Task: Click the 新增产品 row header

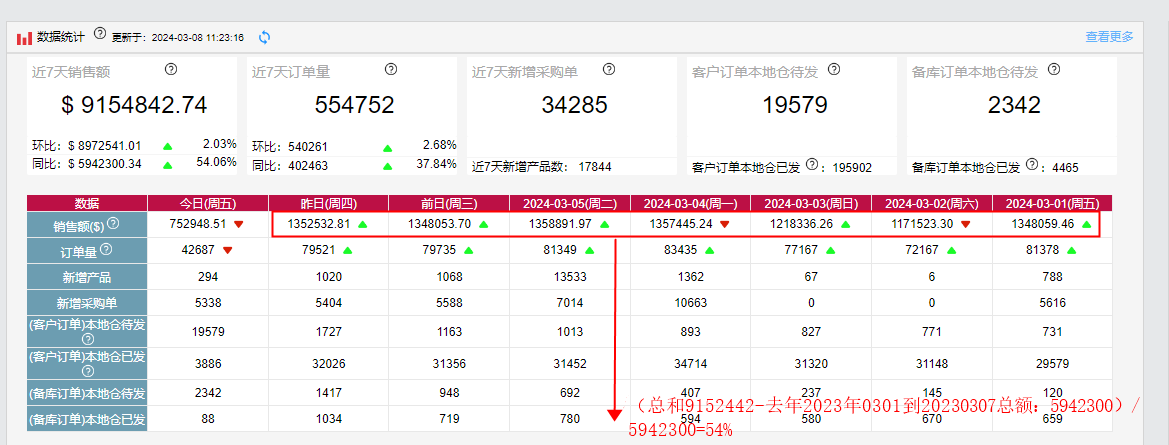Action: (x=86, y=277)
